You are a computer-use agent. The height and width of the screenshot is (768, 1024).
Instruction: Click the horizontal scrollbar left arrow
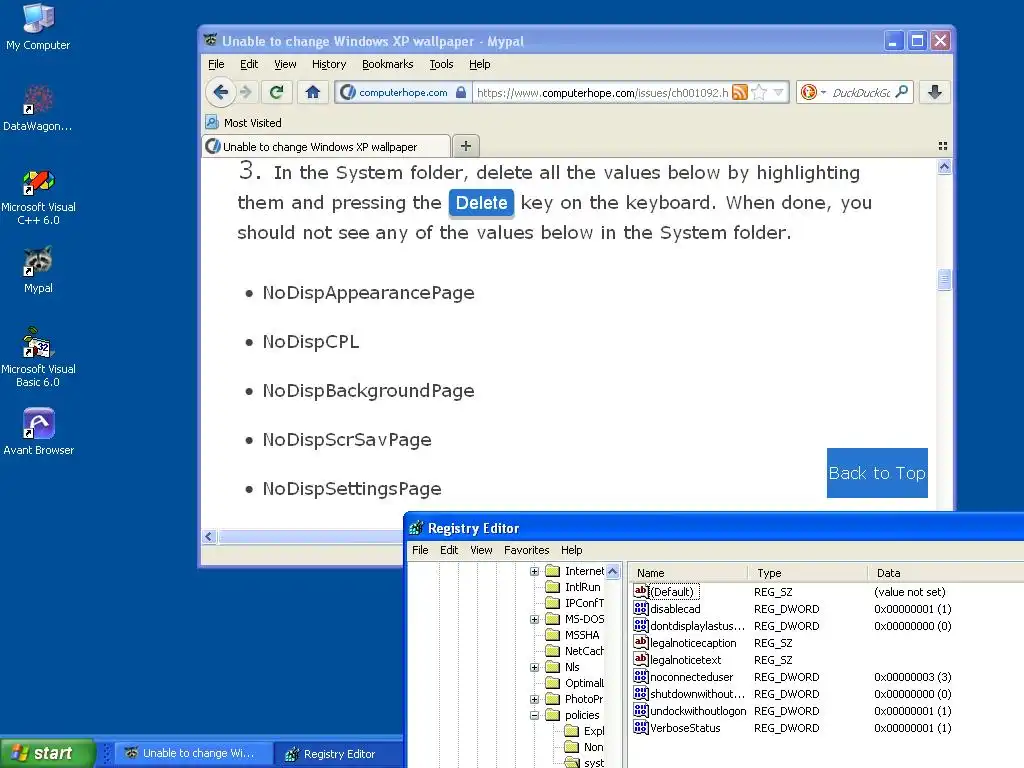209,537
